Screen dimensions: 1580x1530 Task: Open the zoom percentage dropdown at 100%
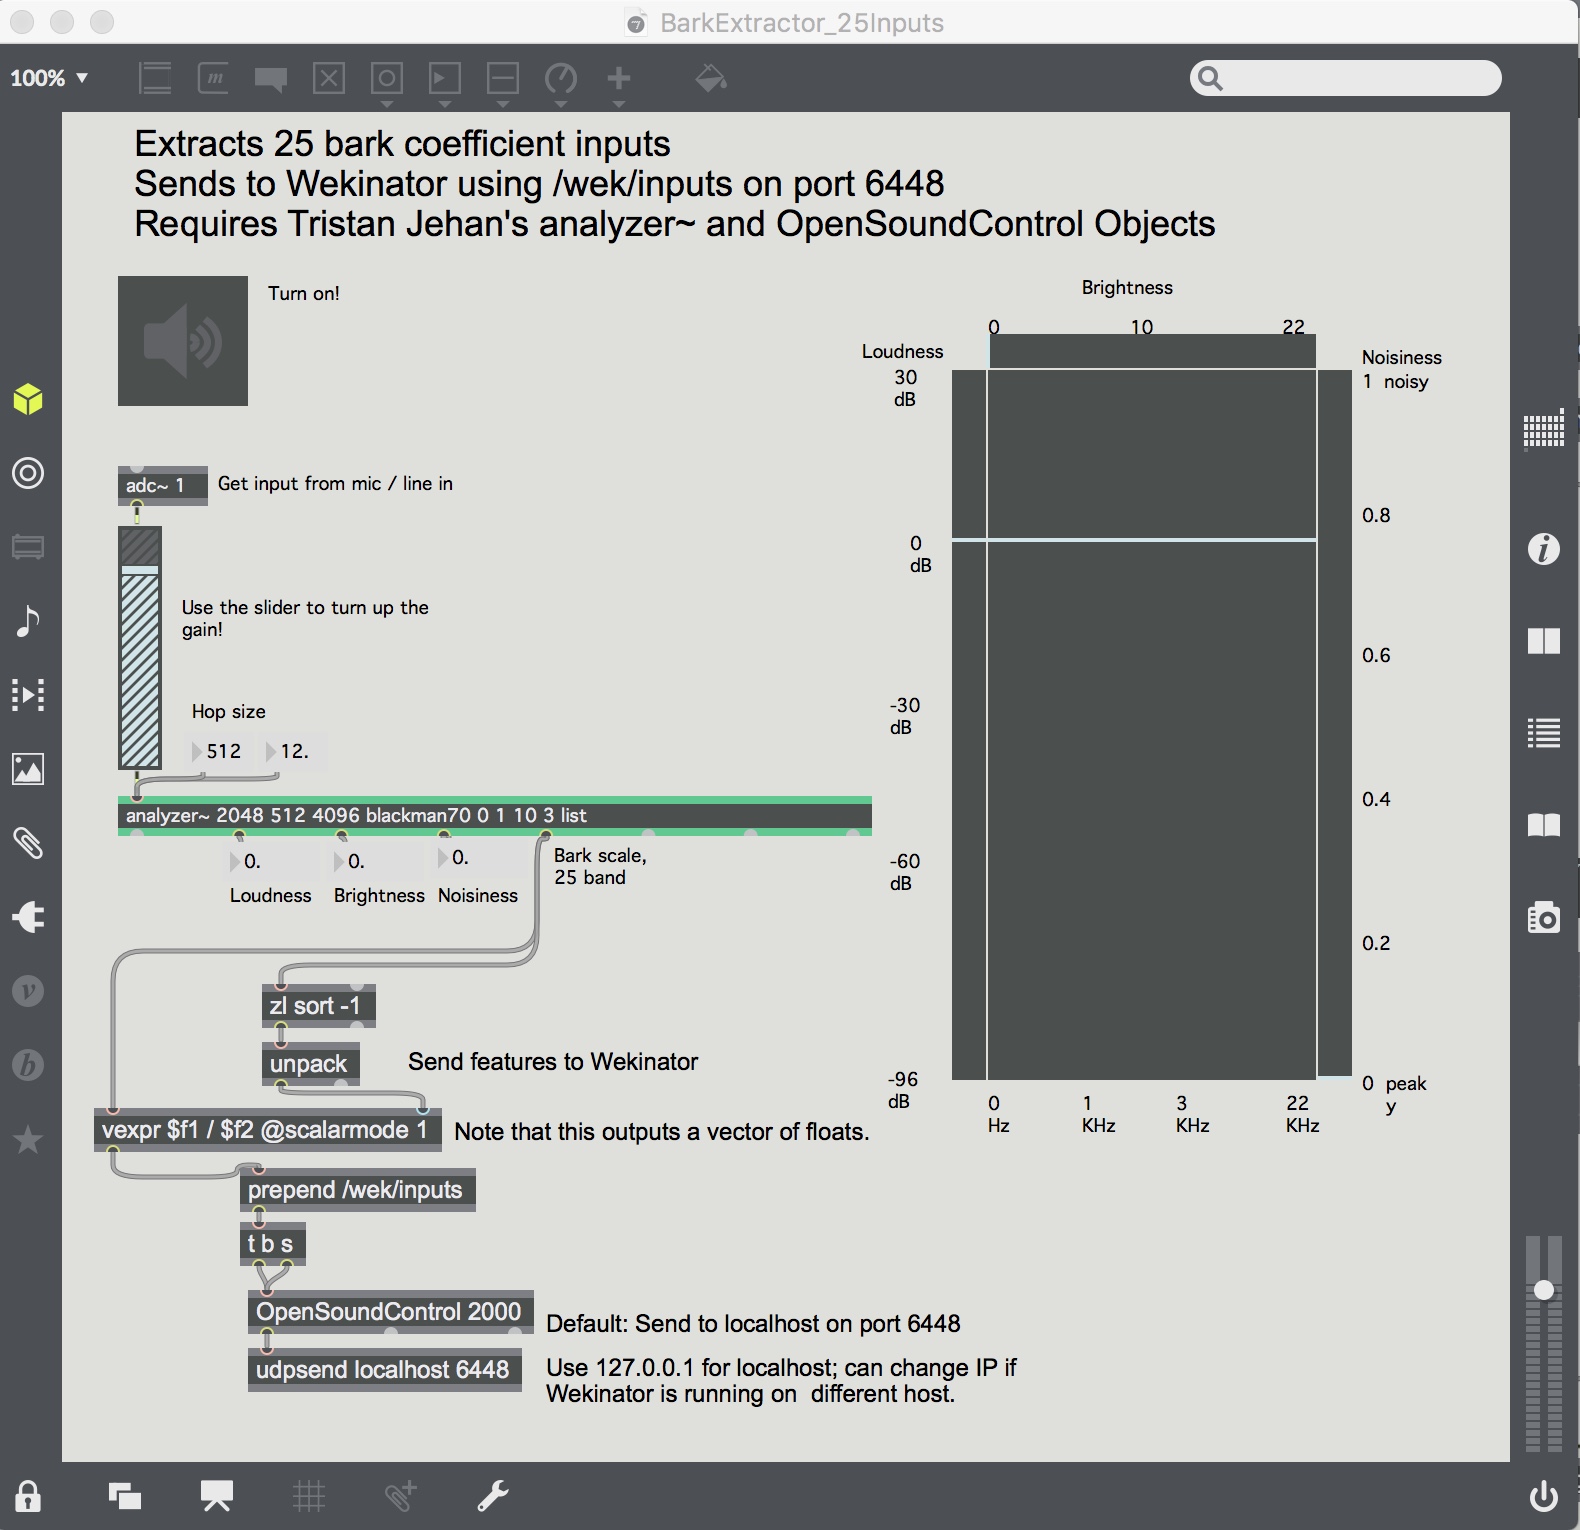(49, 78)
